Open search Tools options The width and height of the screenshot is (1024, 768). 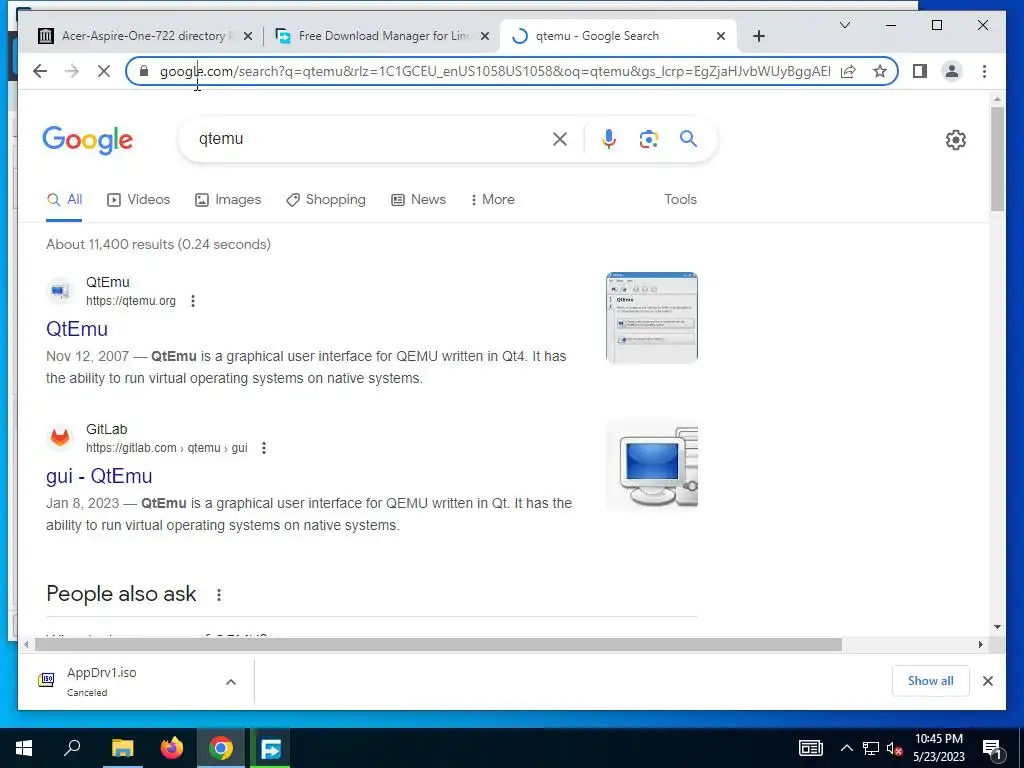pyautogui.click(x=680, y=200)
